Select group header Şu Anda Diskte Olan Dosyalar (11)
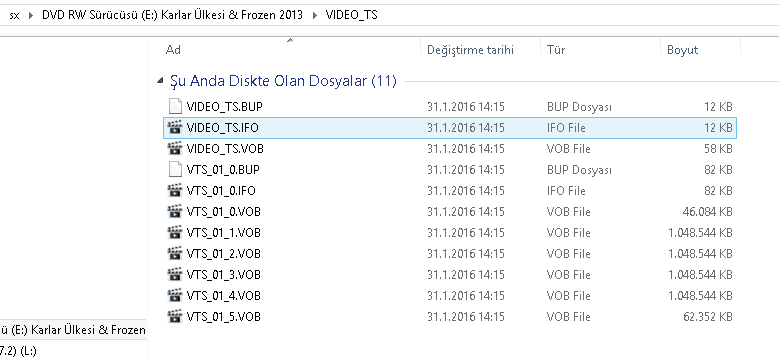Viewport: 779px width, 361px height. pos(283,80)
